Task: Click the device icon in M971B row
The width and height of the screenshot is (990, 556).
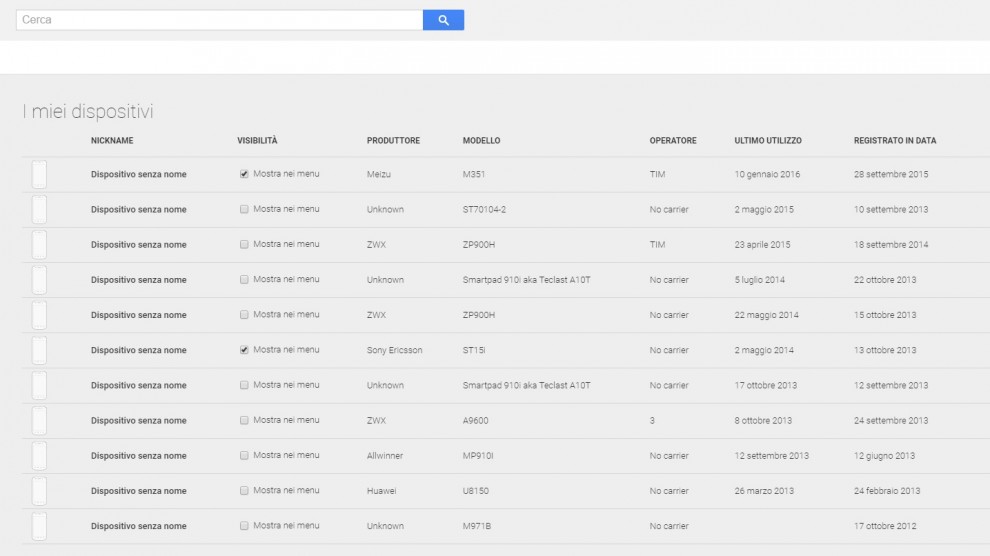Action: (x=39, y=526)
